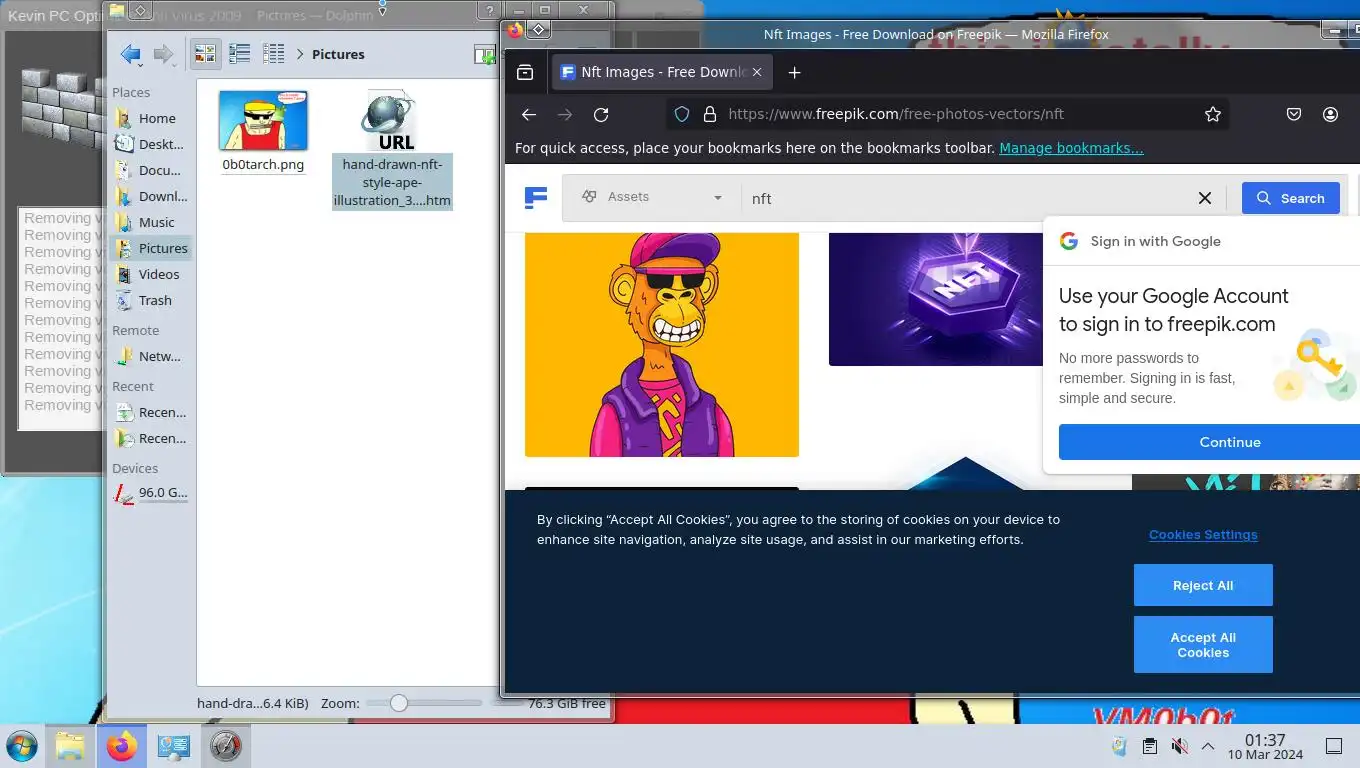Click the Reject All cookies button

[x=1203, y=585]
